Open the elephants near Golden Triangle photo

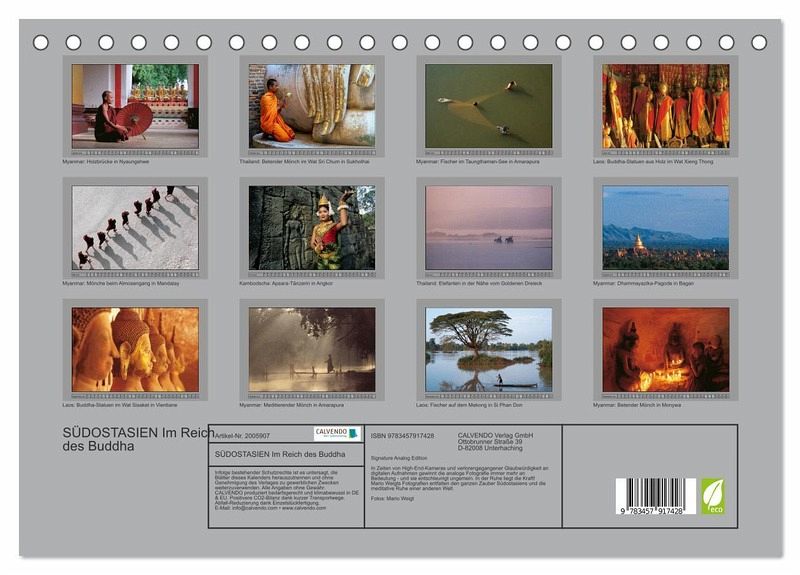tap(488, 228)
